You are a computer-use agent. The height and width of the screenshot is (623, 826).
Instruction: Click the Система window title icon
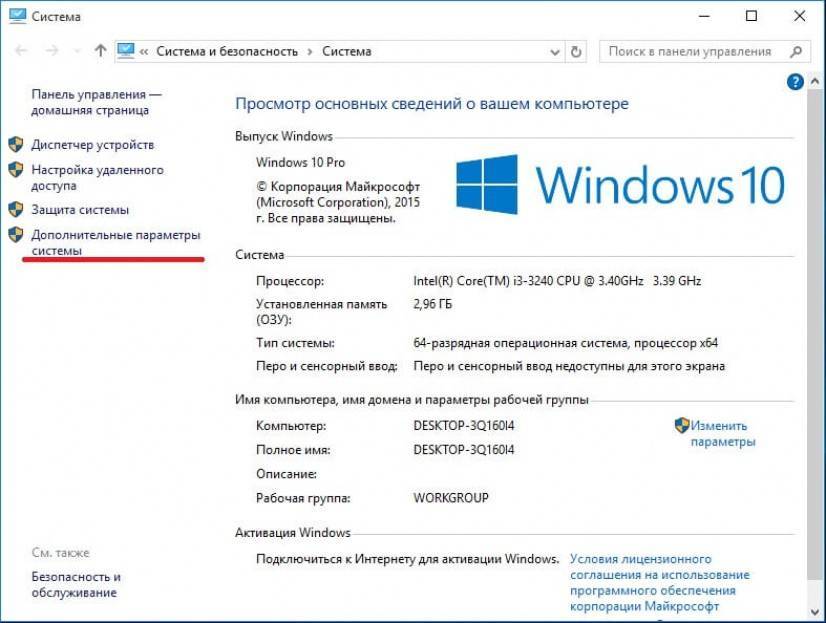click(x=17, y=16)
